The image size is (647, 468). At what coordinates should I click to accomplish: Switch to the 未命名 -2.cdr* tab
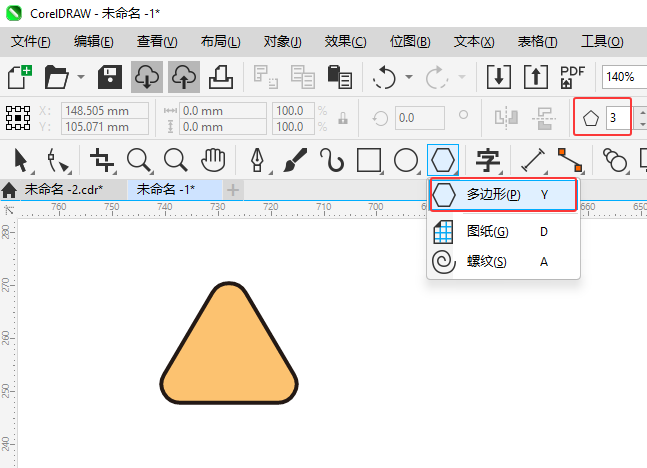[x=64, y=190]
